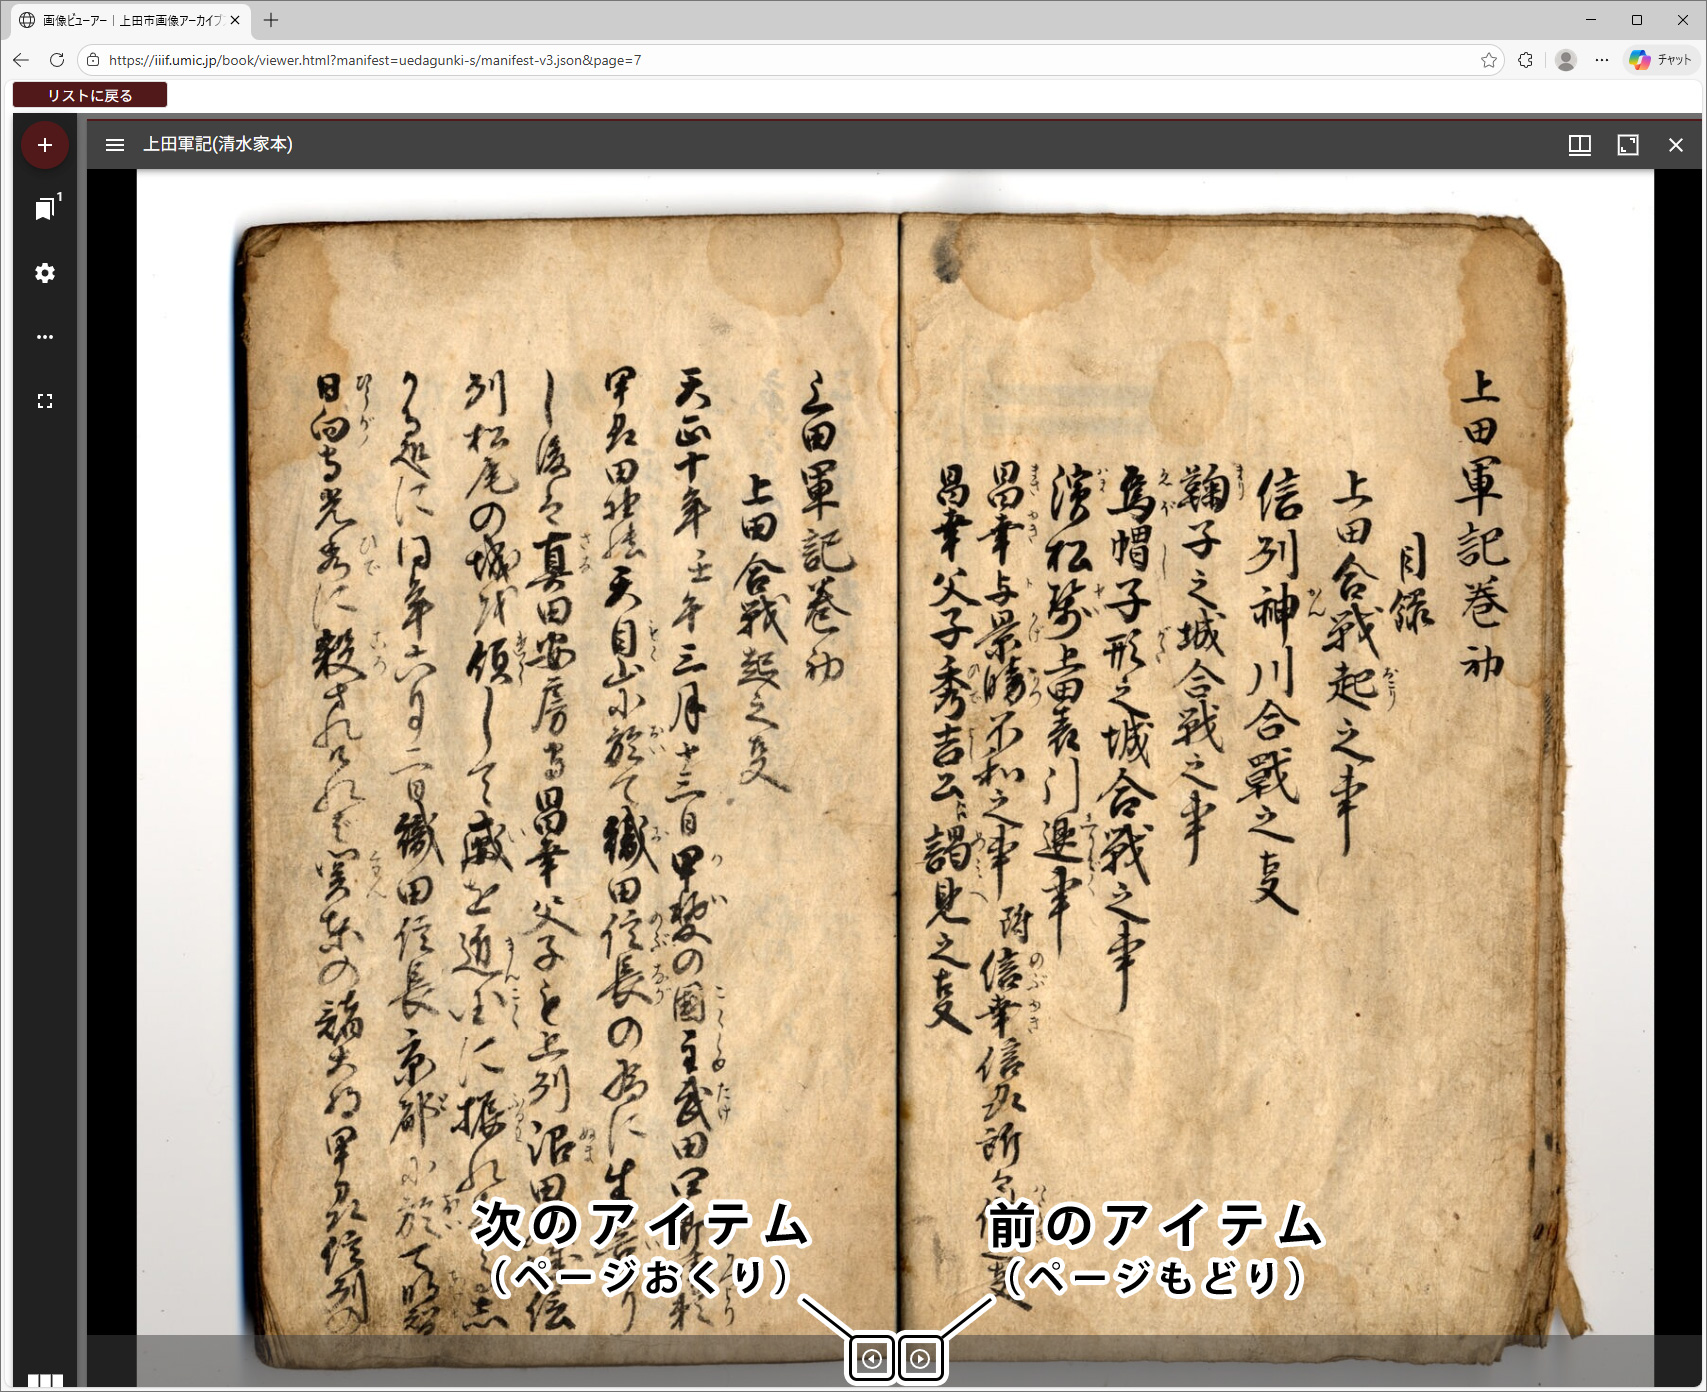Select the 画像ビューアー browser tab
This screenshot has width=1707, height=1392.
tap(125, 20)
